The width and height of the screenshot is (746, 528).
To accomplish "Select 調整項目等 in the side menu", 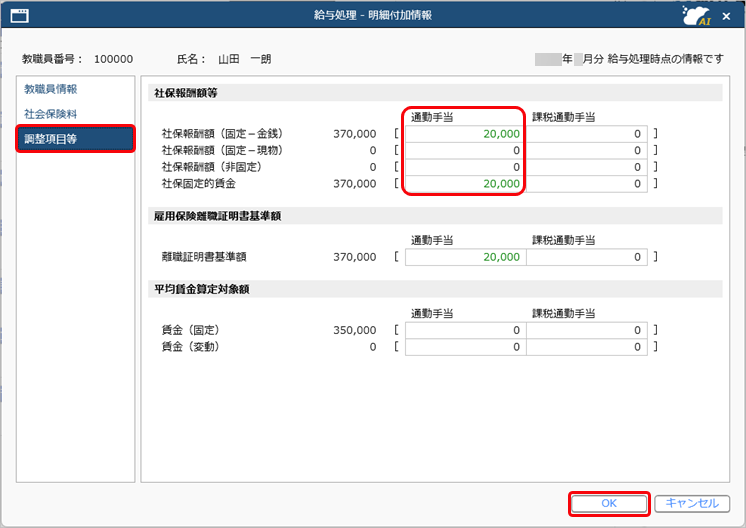I will point(75,139).
